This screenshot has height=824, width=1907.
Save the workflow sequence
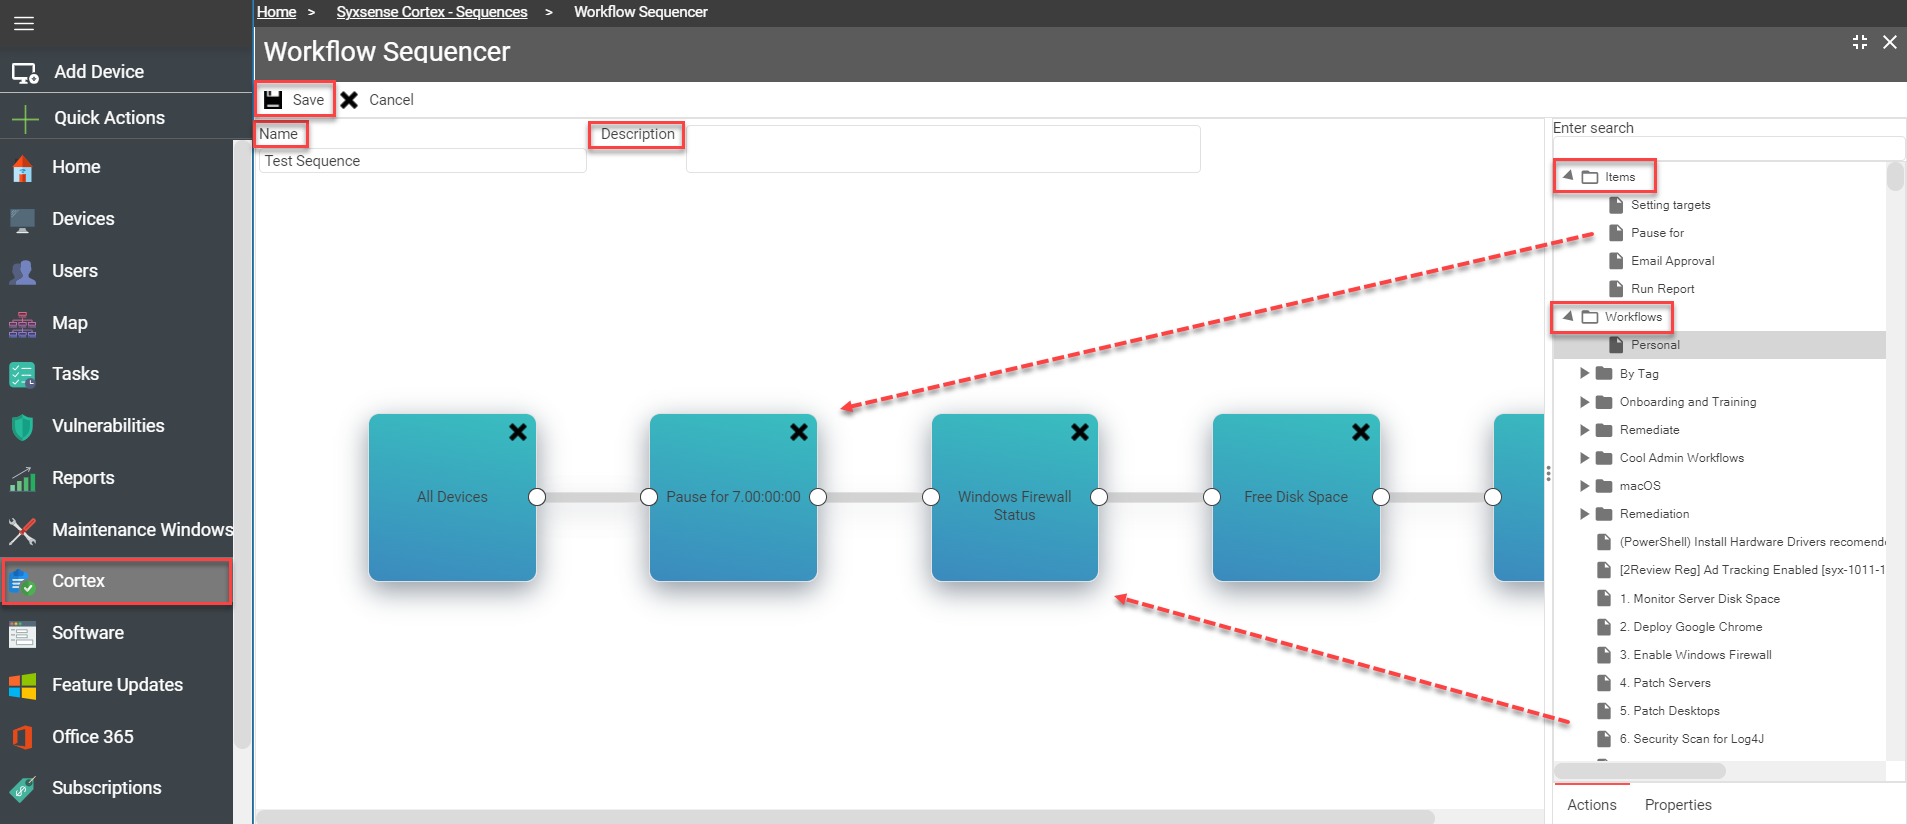pyautogui.click(x=294, y=100)
